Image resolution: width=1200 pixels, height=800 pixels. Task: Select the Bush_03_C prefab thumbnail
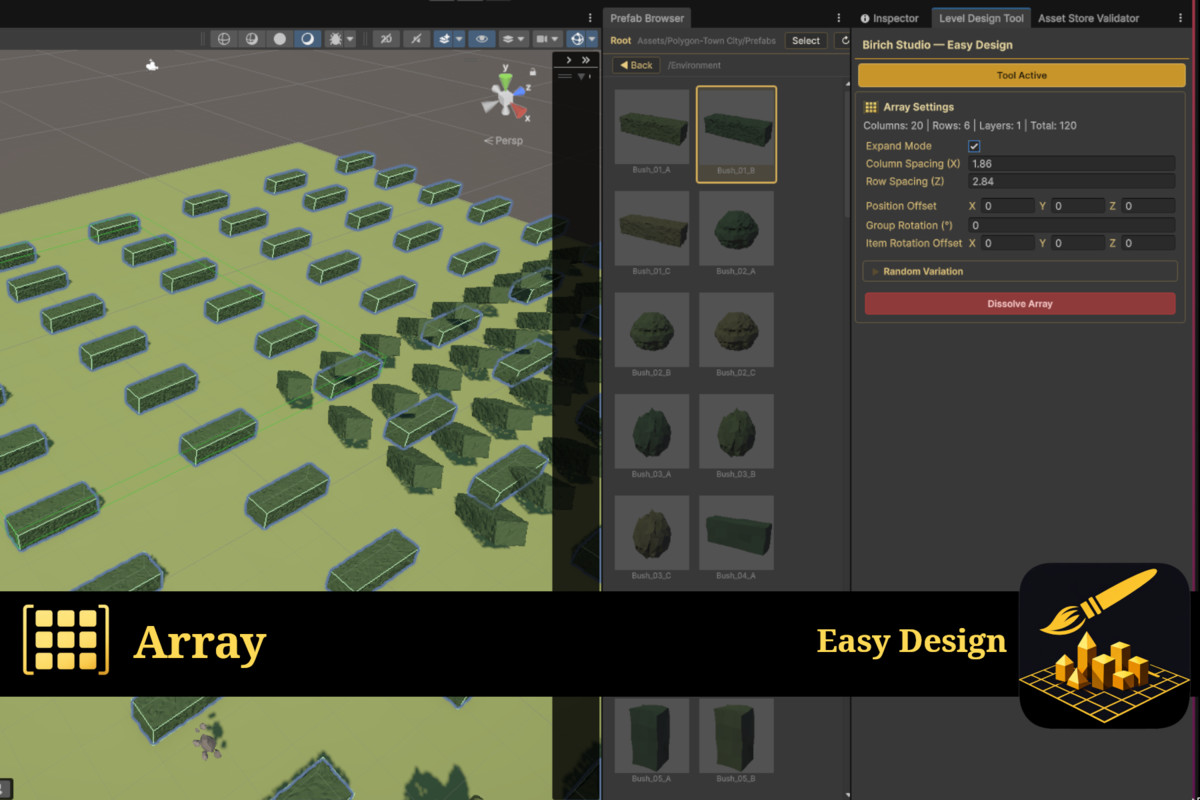coord(652,533)
